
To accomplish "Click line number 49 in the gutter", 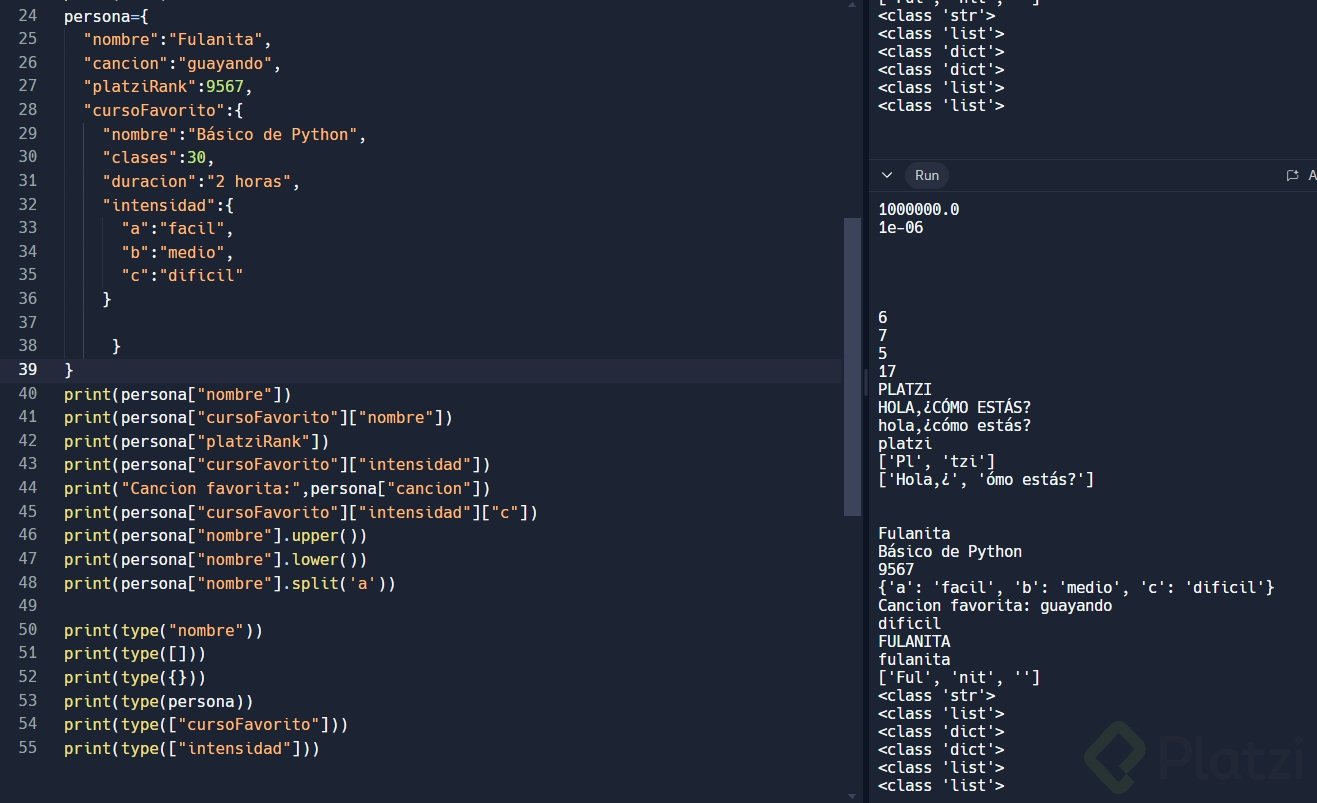I will point(28,606).
